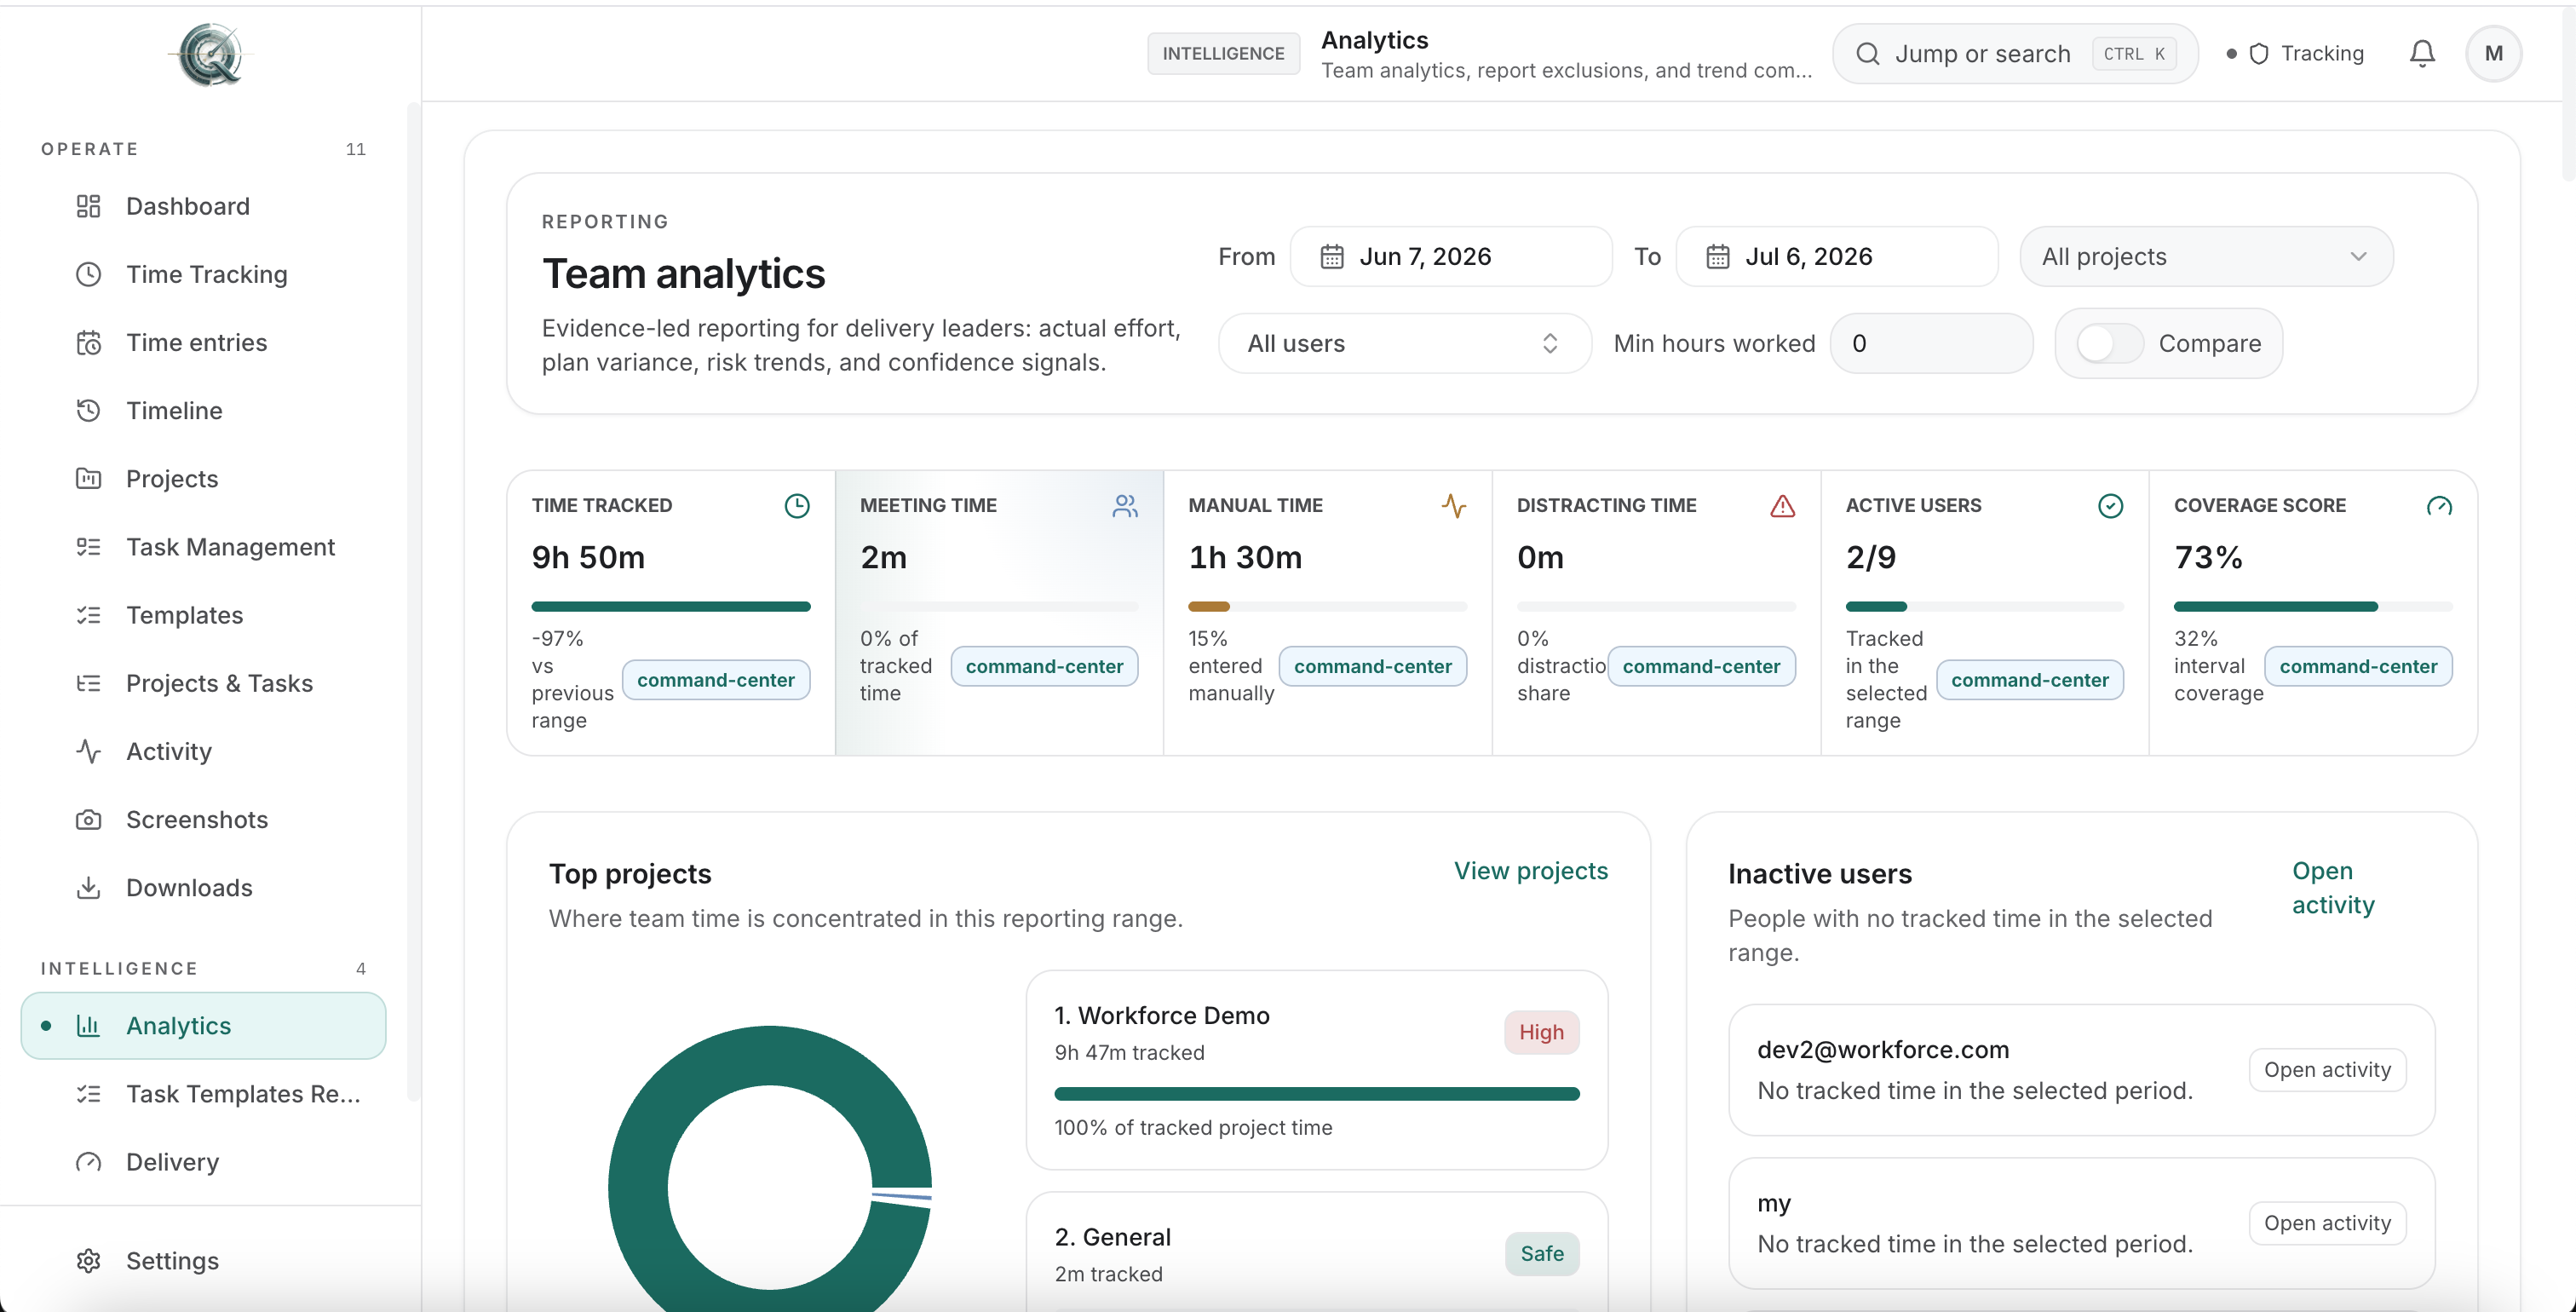Open the All projects dropdown
The image size is (2576, 1312).
(x=2206, y=257)
